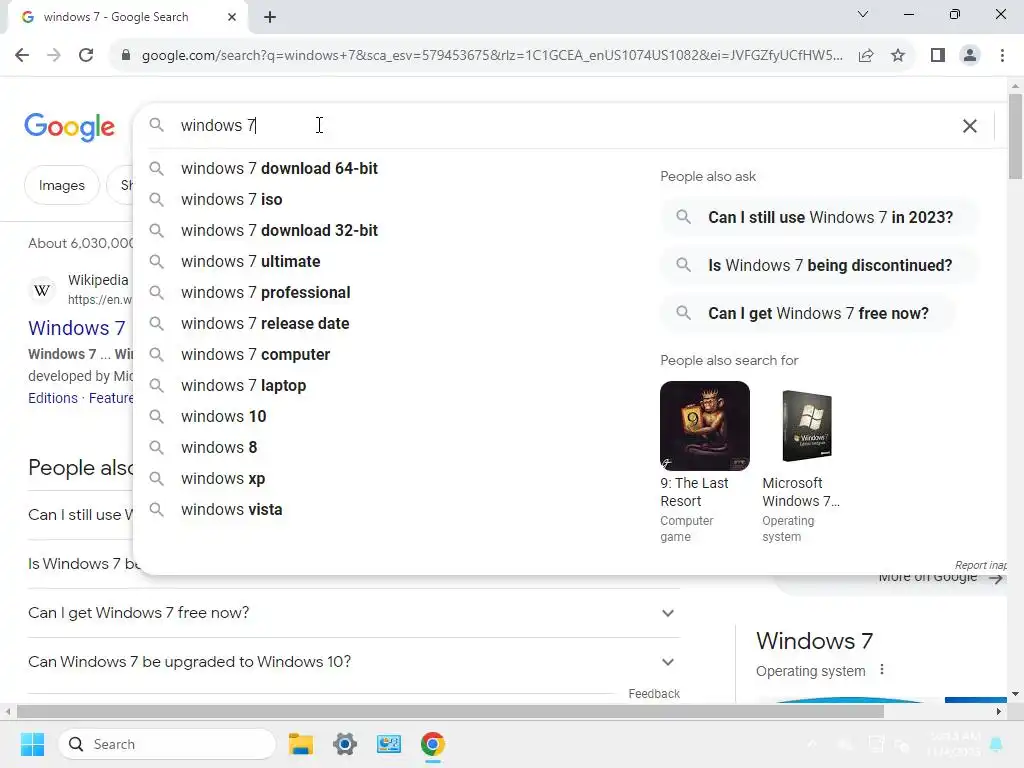The width and height of the screenshot is (1024, 768).
Task: Switch to Chrome from taskbar
Action: (432, 744)
